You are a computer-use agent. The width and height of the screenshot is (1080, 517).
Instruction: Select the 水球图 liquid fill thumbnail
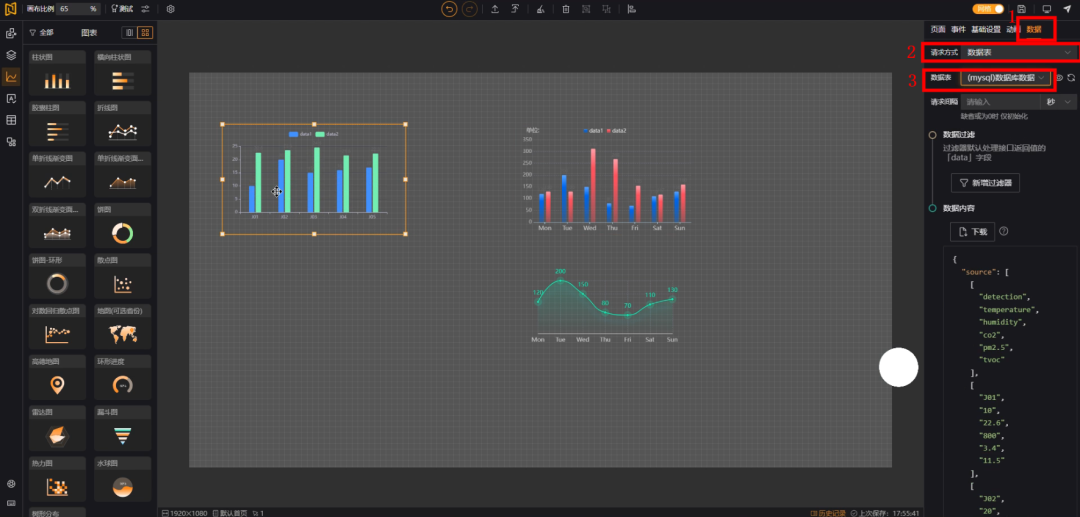(122, 479)
